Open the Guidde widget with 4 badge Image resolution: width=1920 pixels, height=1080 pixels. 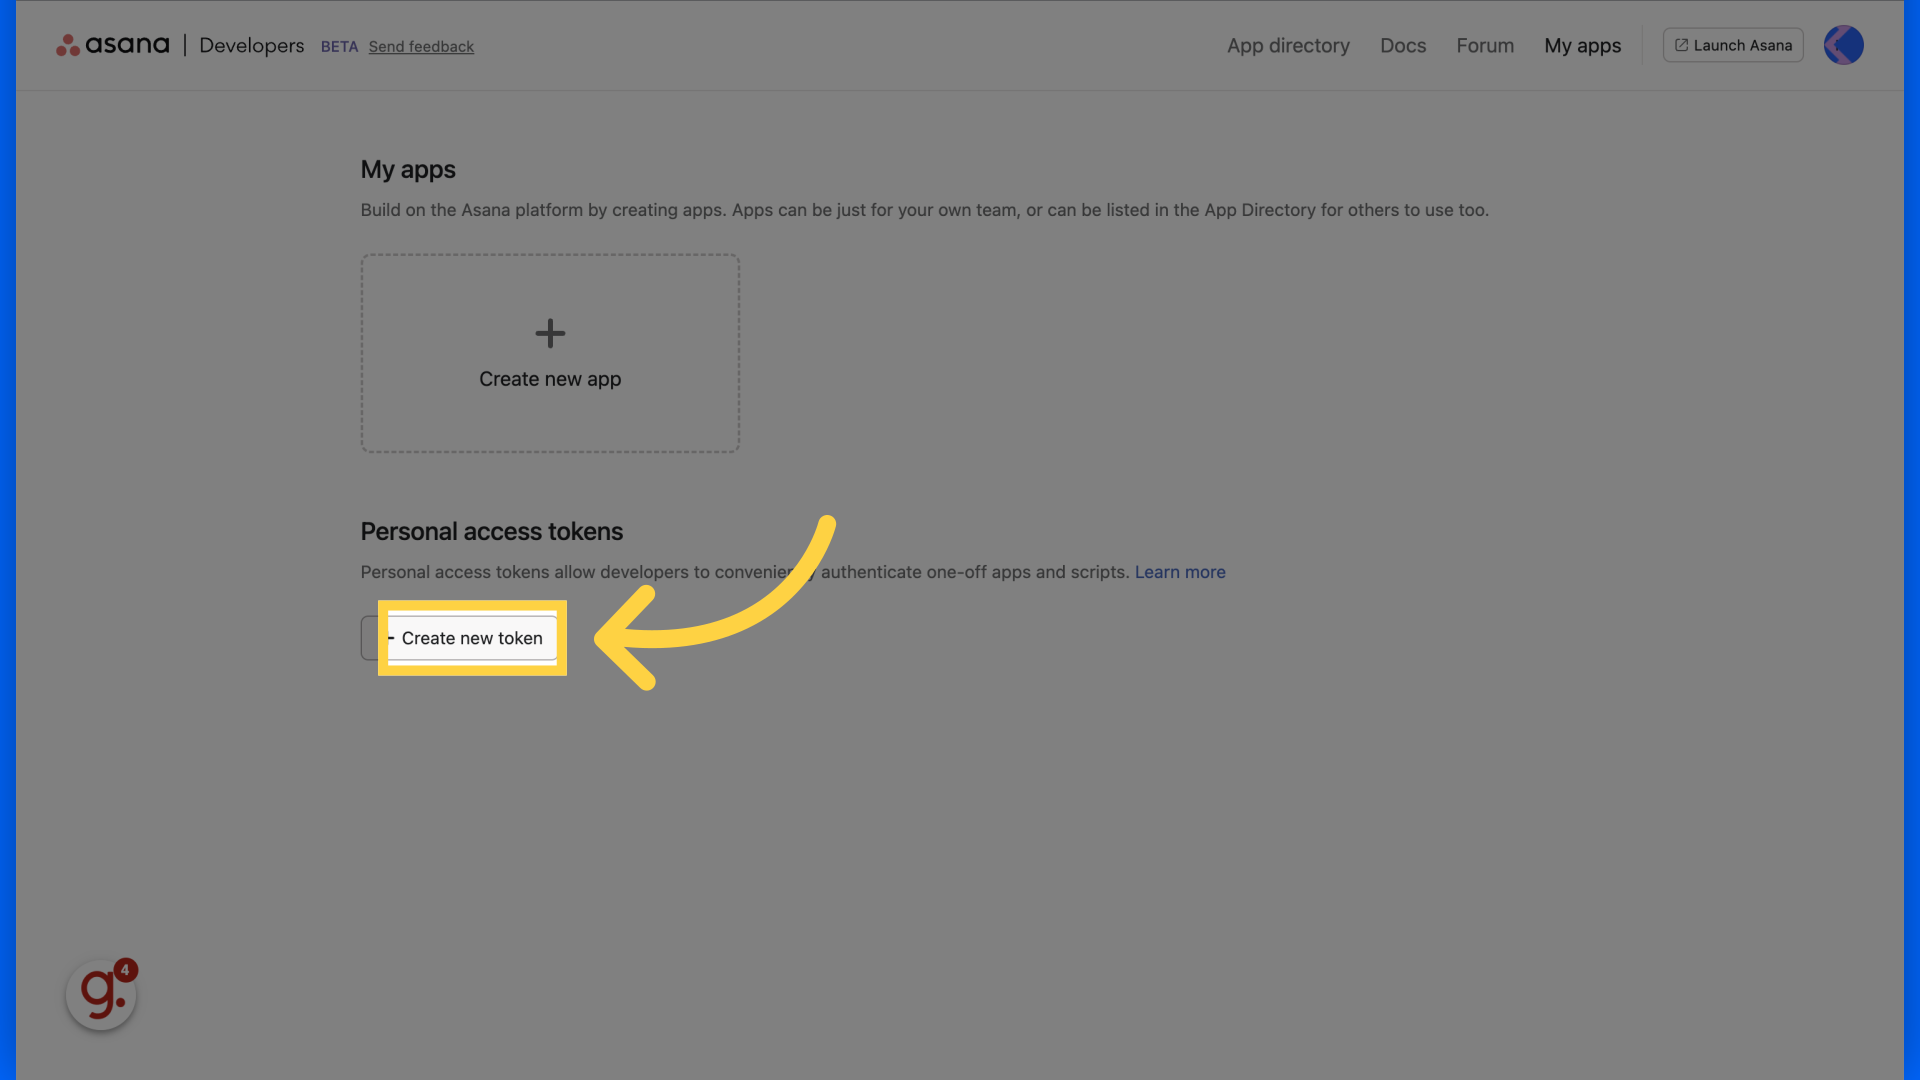(101, 995)
